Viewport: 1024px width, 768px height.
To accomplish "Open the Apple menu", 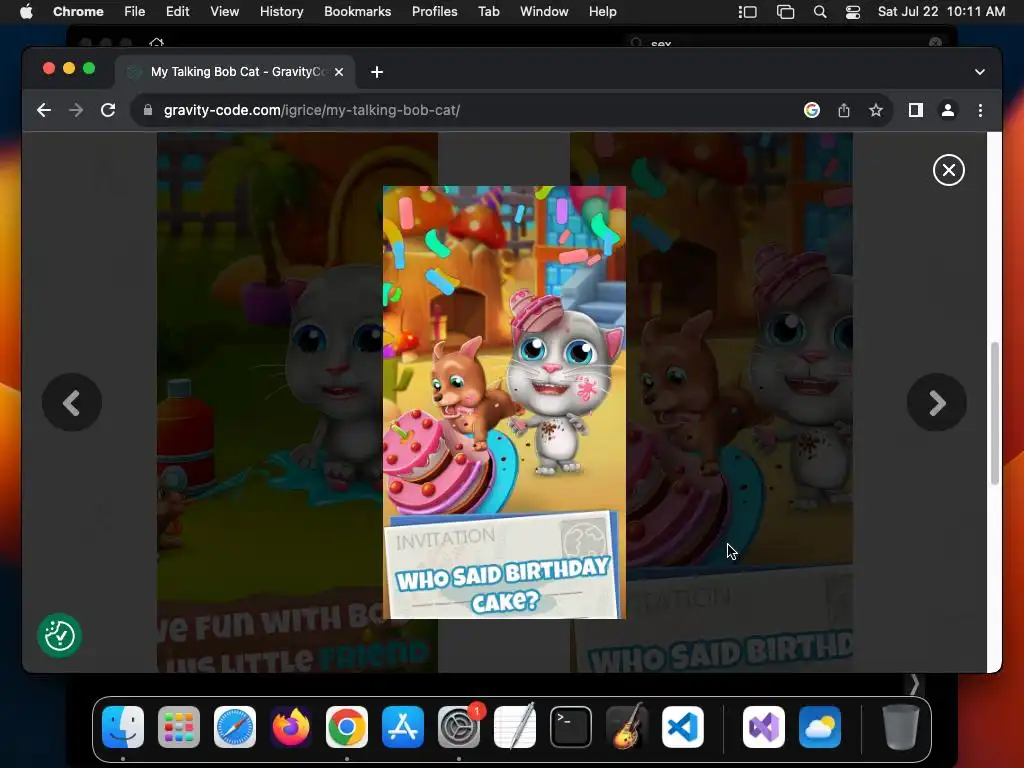I will (x=26, y=12).
